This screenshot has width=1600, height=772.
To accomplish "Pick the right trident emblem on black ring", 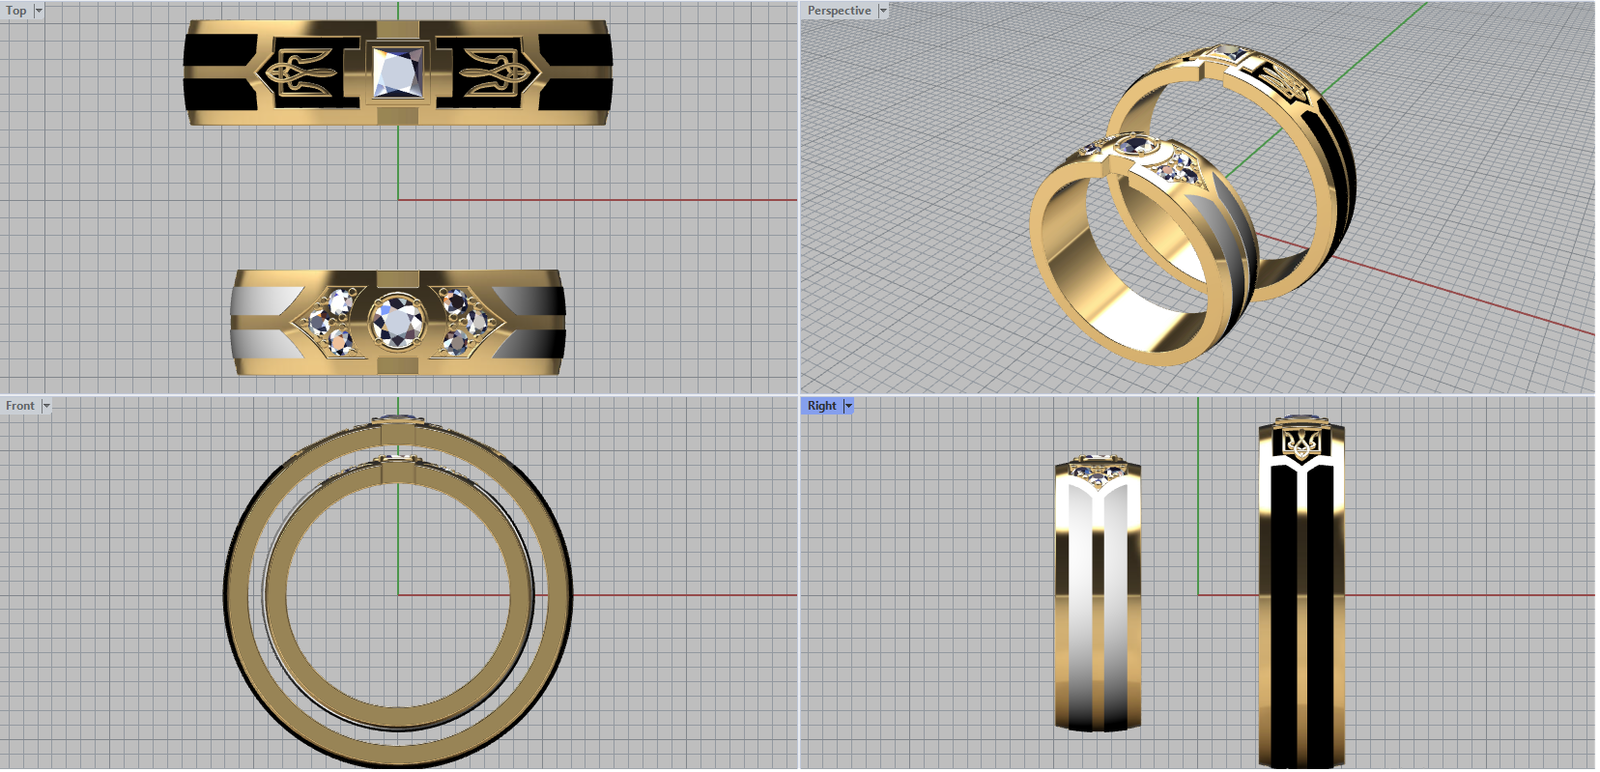I will click(x=496, y=72).
